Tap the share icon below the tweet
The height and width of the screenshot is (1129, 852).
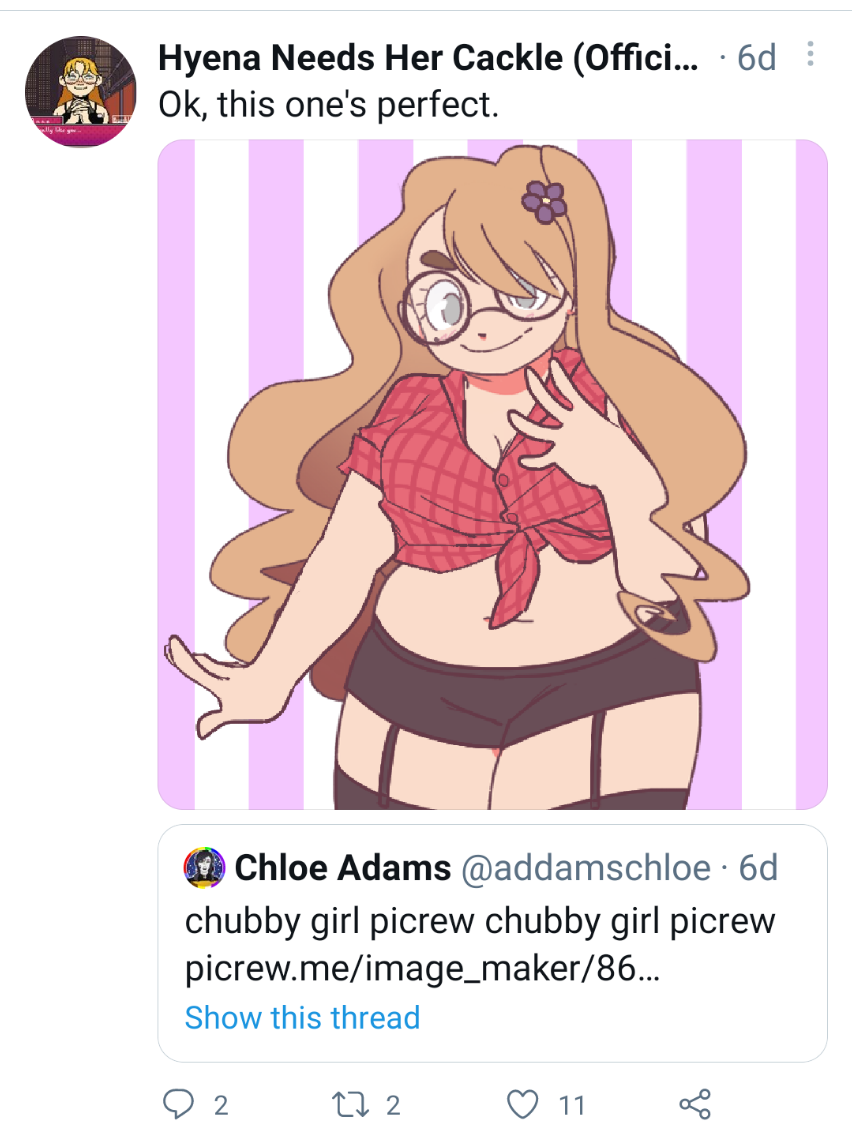(695, 1104)
